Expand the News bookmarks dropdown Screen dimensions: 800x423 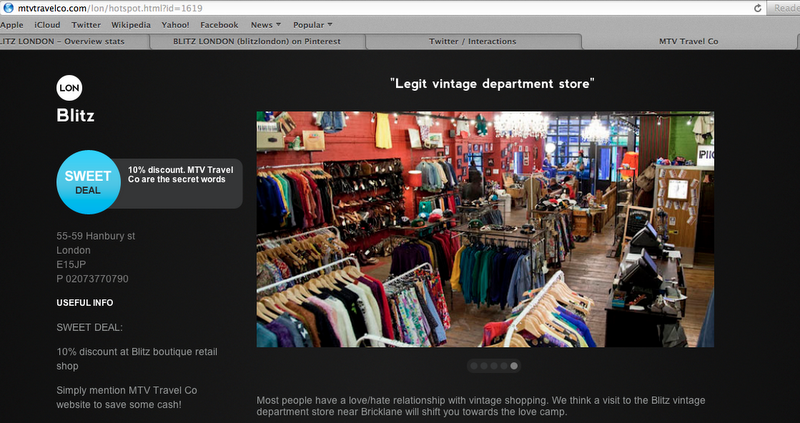[x=266, y=24]
